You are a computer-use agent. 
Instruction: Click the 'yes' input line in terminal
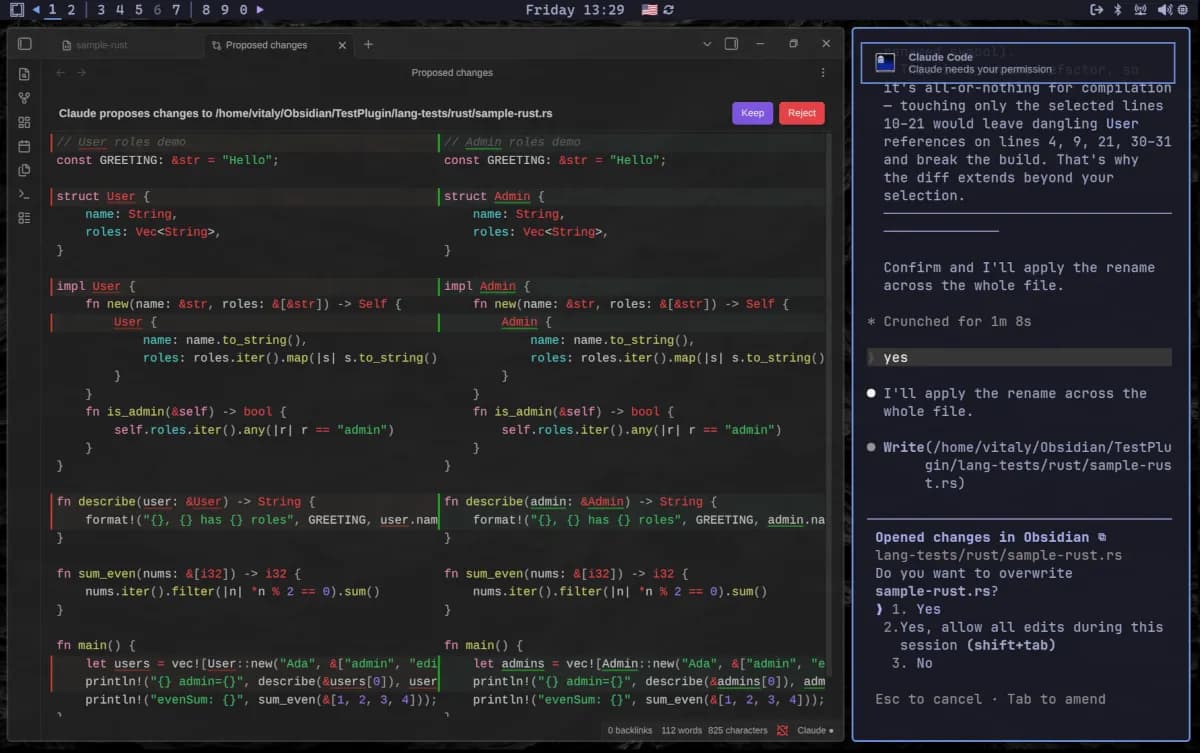click(1019, 357)
